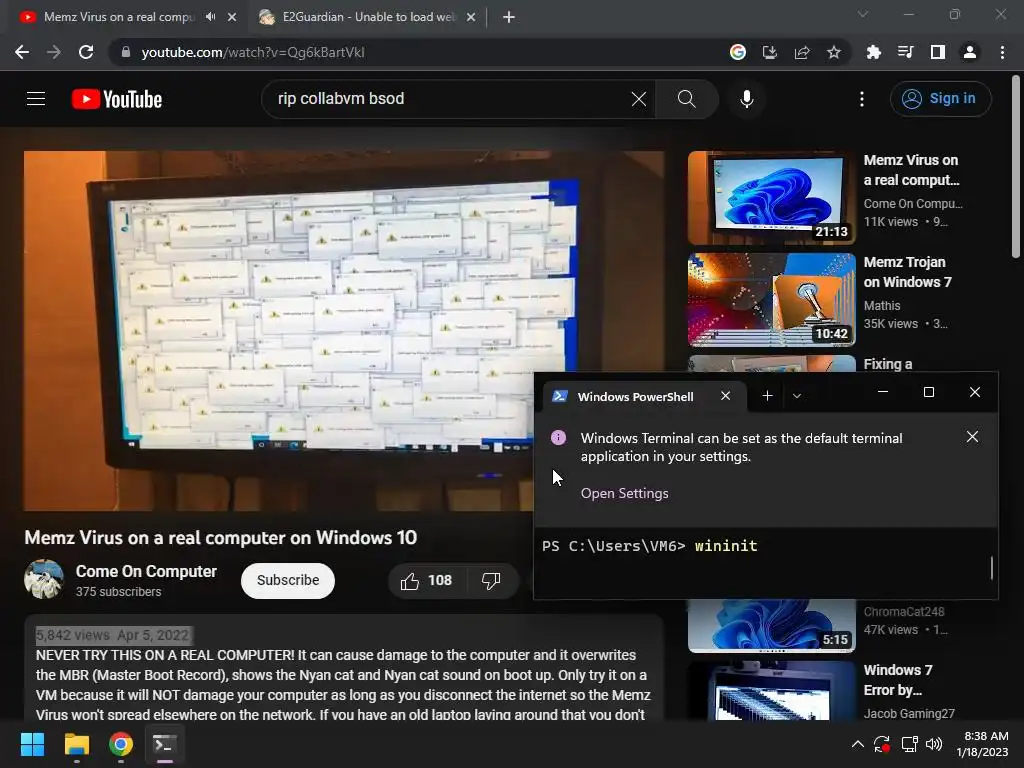Bookmark this page with the star
The width and height of the screenshot is (1024, 768).
point(834,52)
